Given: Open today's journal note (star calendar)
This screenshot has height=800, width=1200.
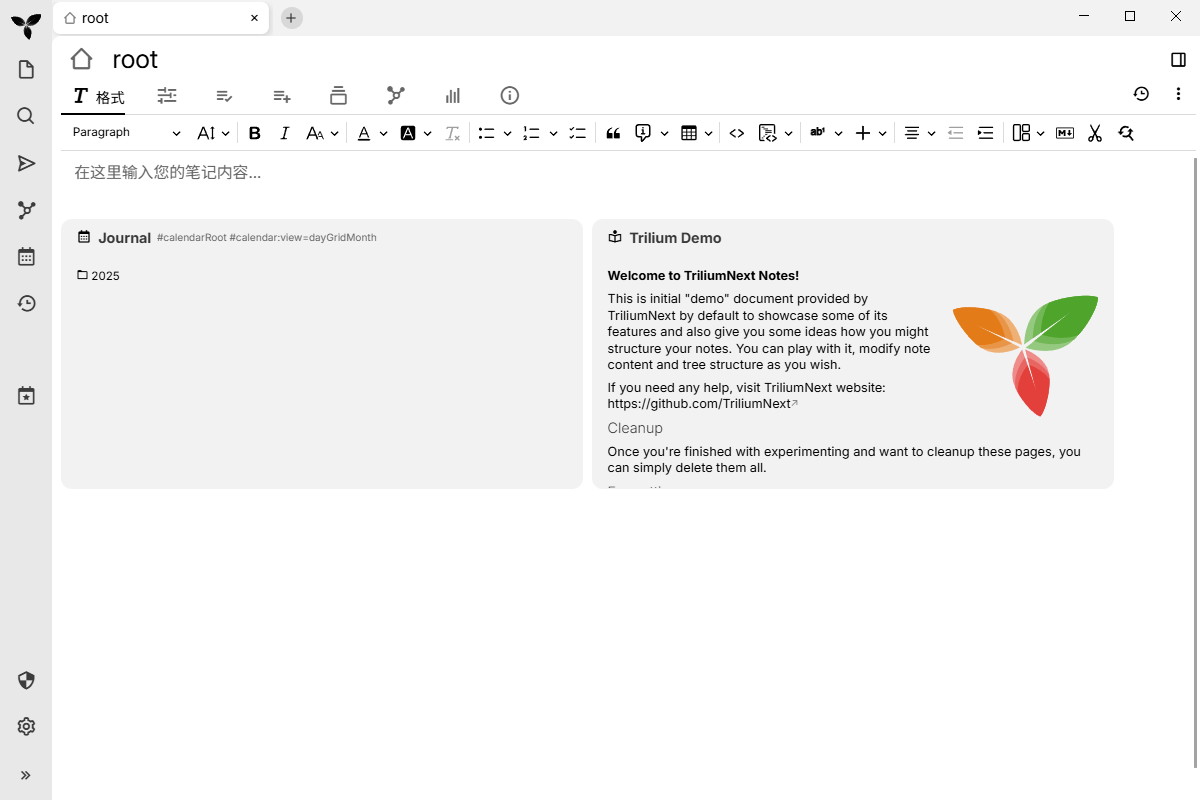Looking at the screenshot, I should coord(26,396).
